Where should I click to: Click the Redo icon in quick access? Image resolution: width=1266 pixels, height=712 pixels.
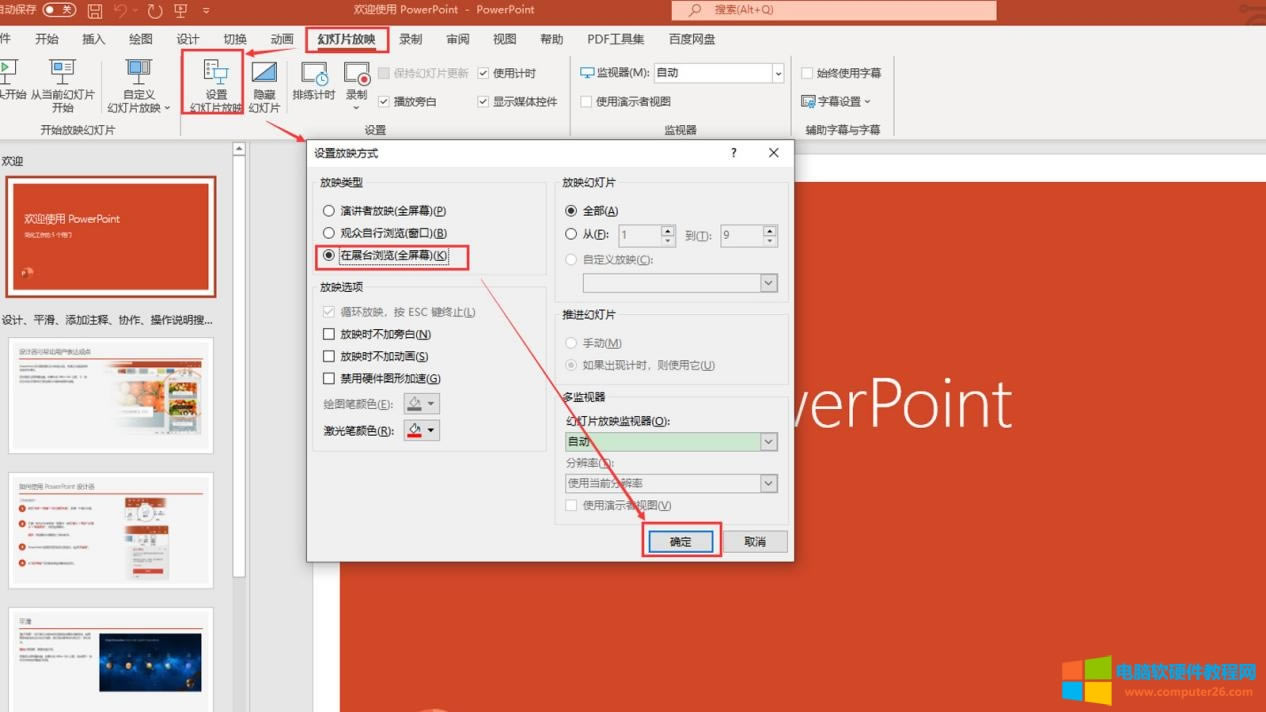154,11
